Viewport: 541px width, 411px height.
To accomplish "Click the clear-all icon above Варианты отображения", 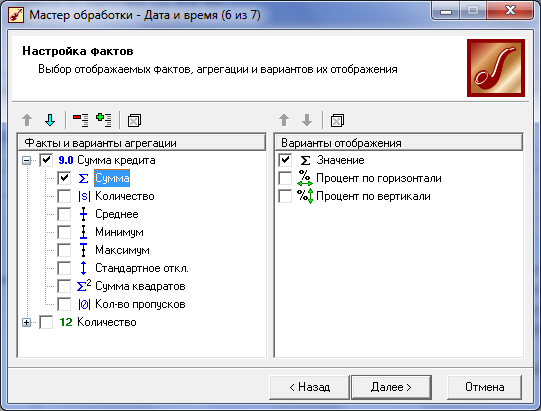I will click(337, 121).
